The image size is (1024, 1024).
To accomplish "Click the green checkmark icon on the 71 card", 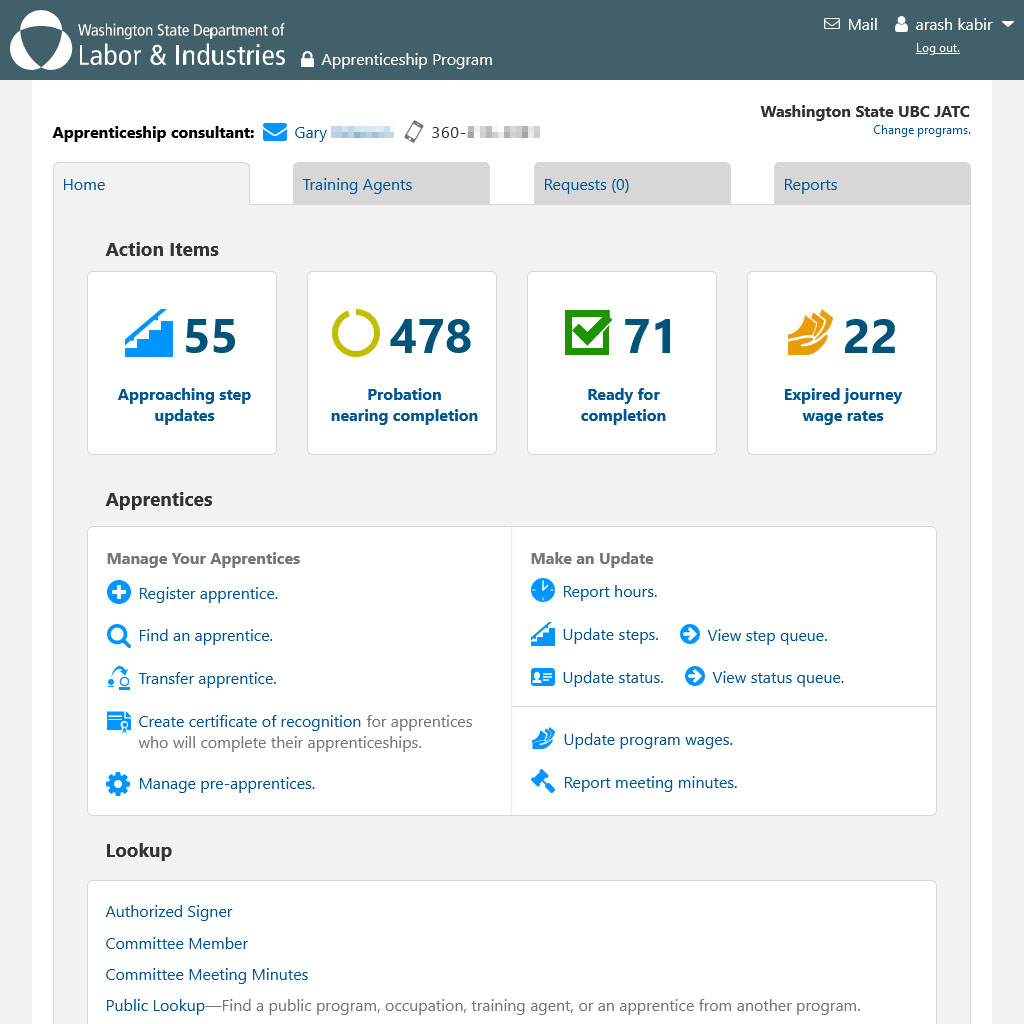I will coord(588,332).
